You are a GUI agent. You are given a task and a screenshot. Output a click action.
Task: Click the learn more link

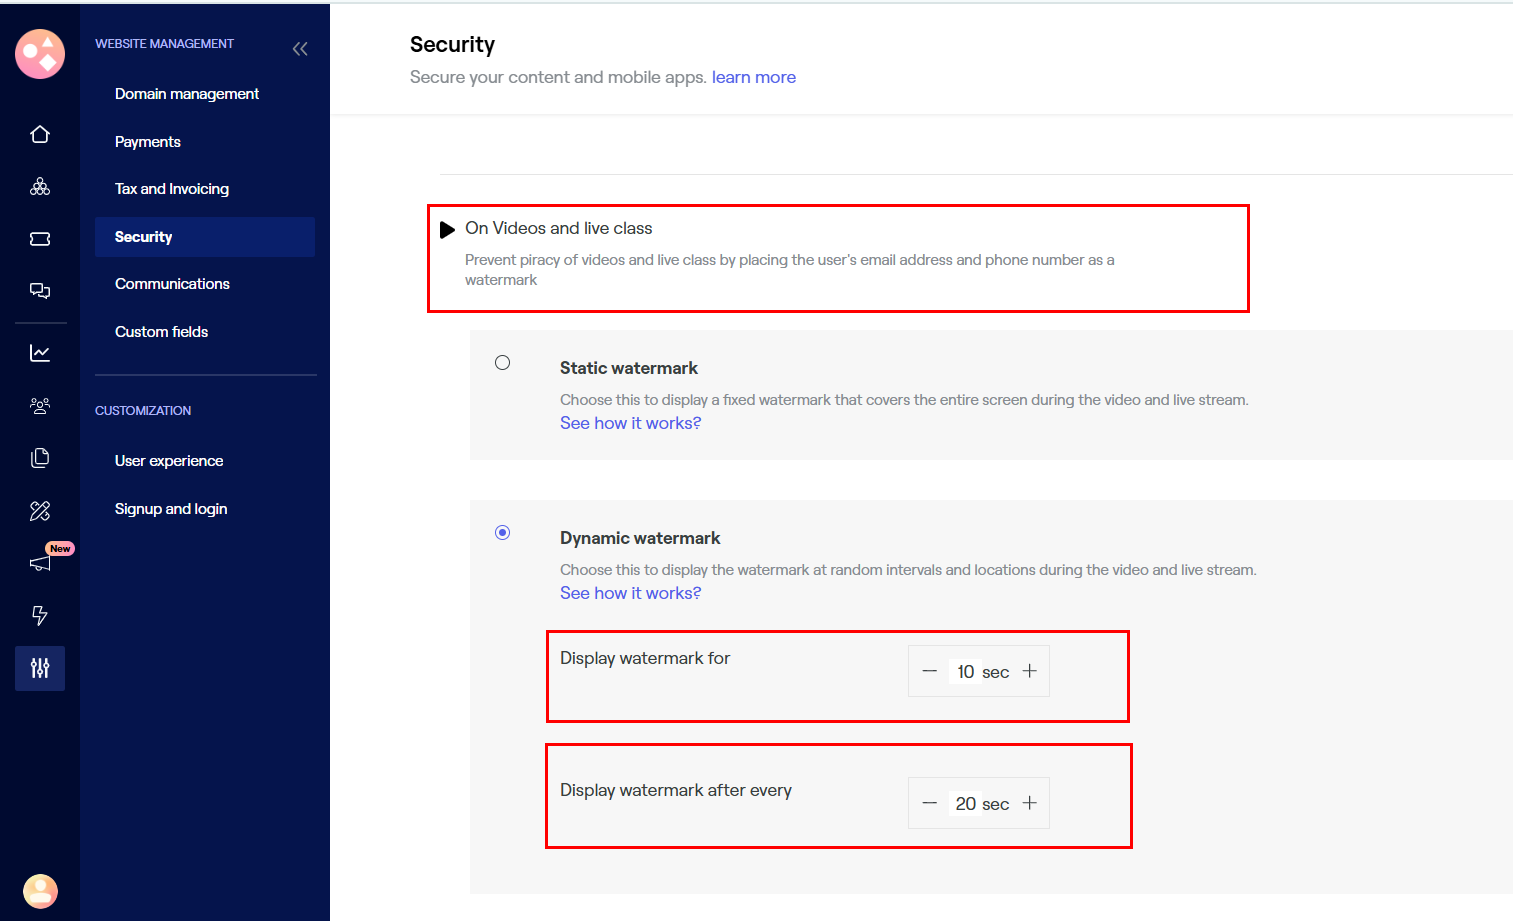pyautogui.click(x=754, y=78)
